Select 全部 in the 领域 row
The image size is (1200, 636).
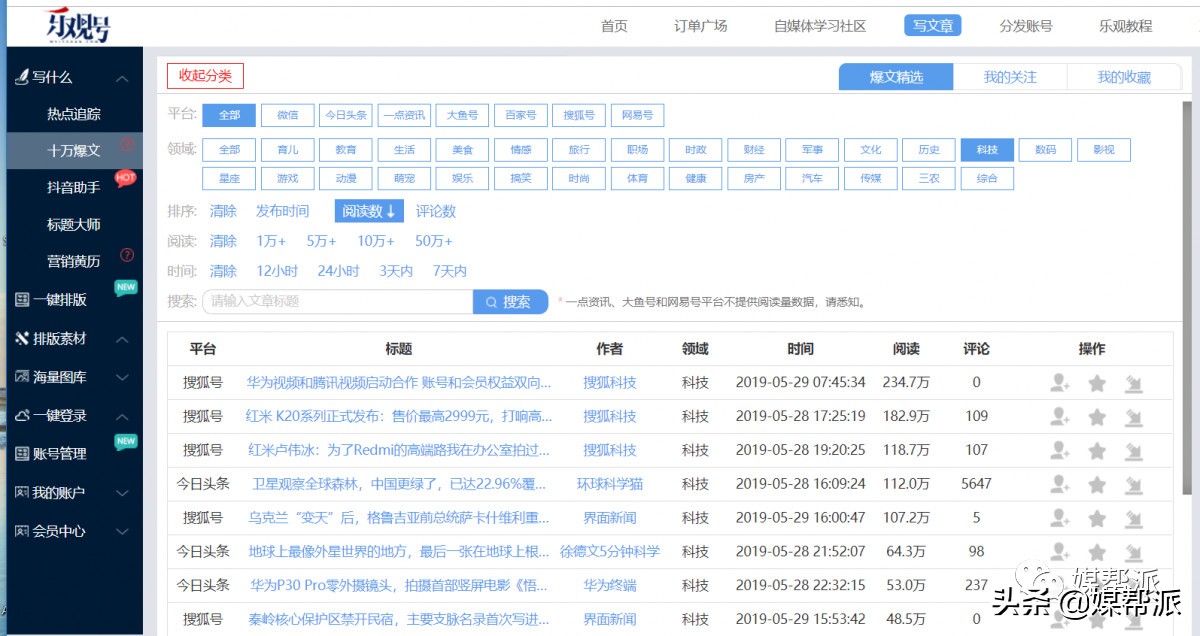click(229, 150)
